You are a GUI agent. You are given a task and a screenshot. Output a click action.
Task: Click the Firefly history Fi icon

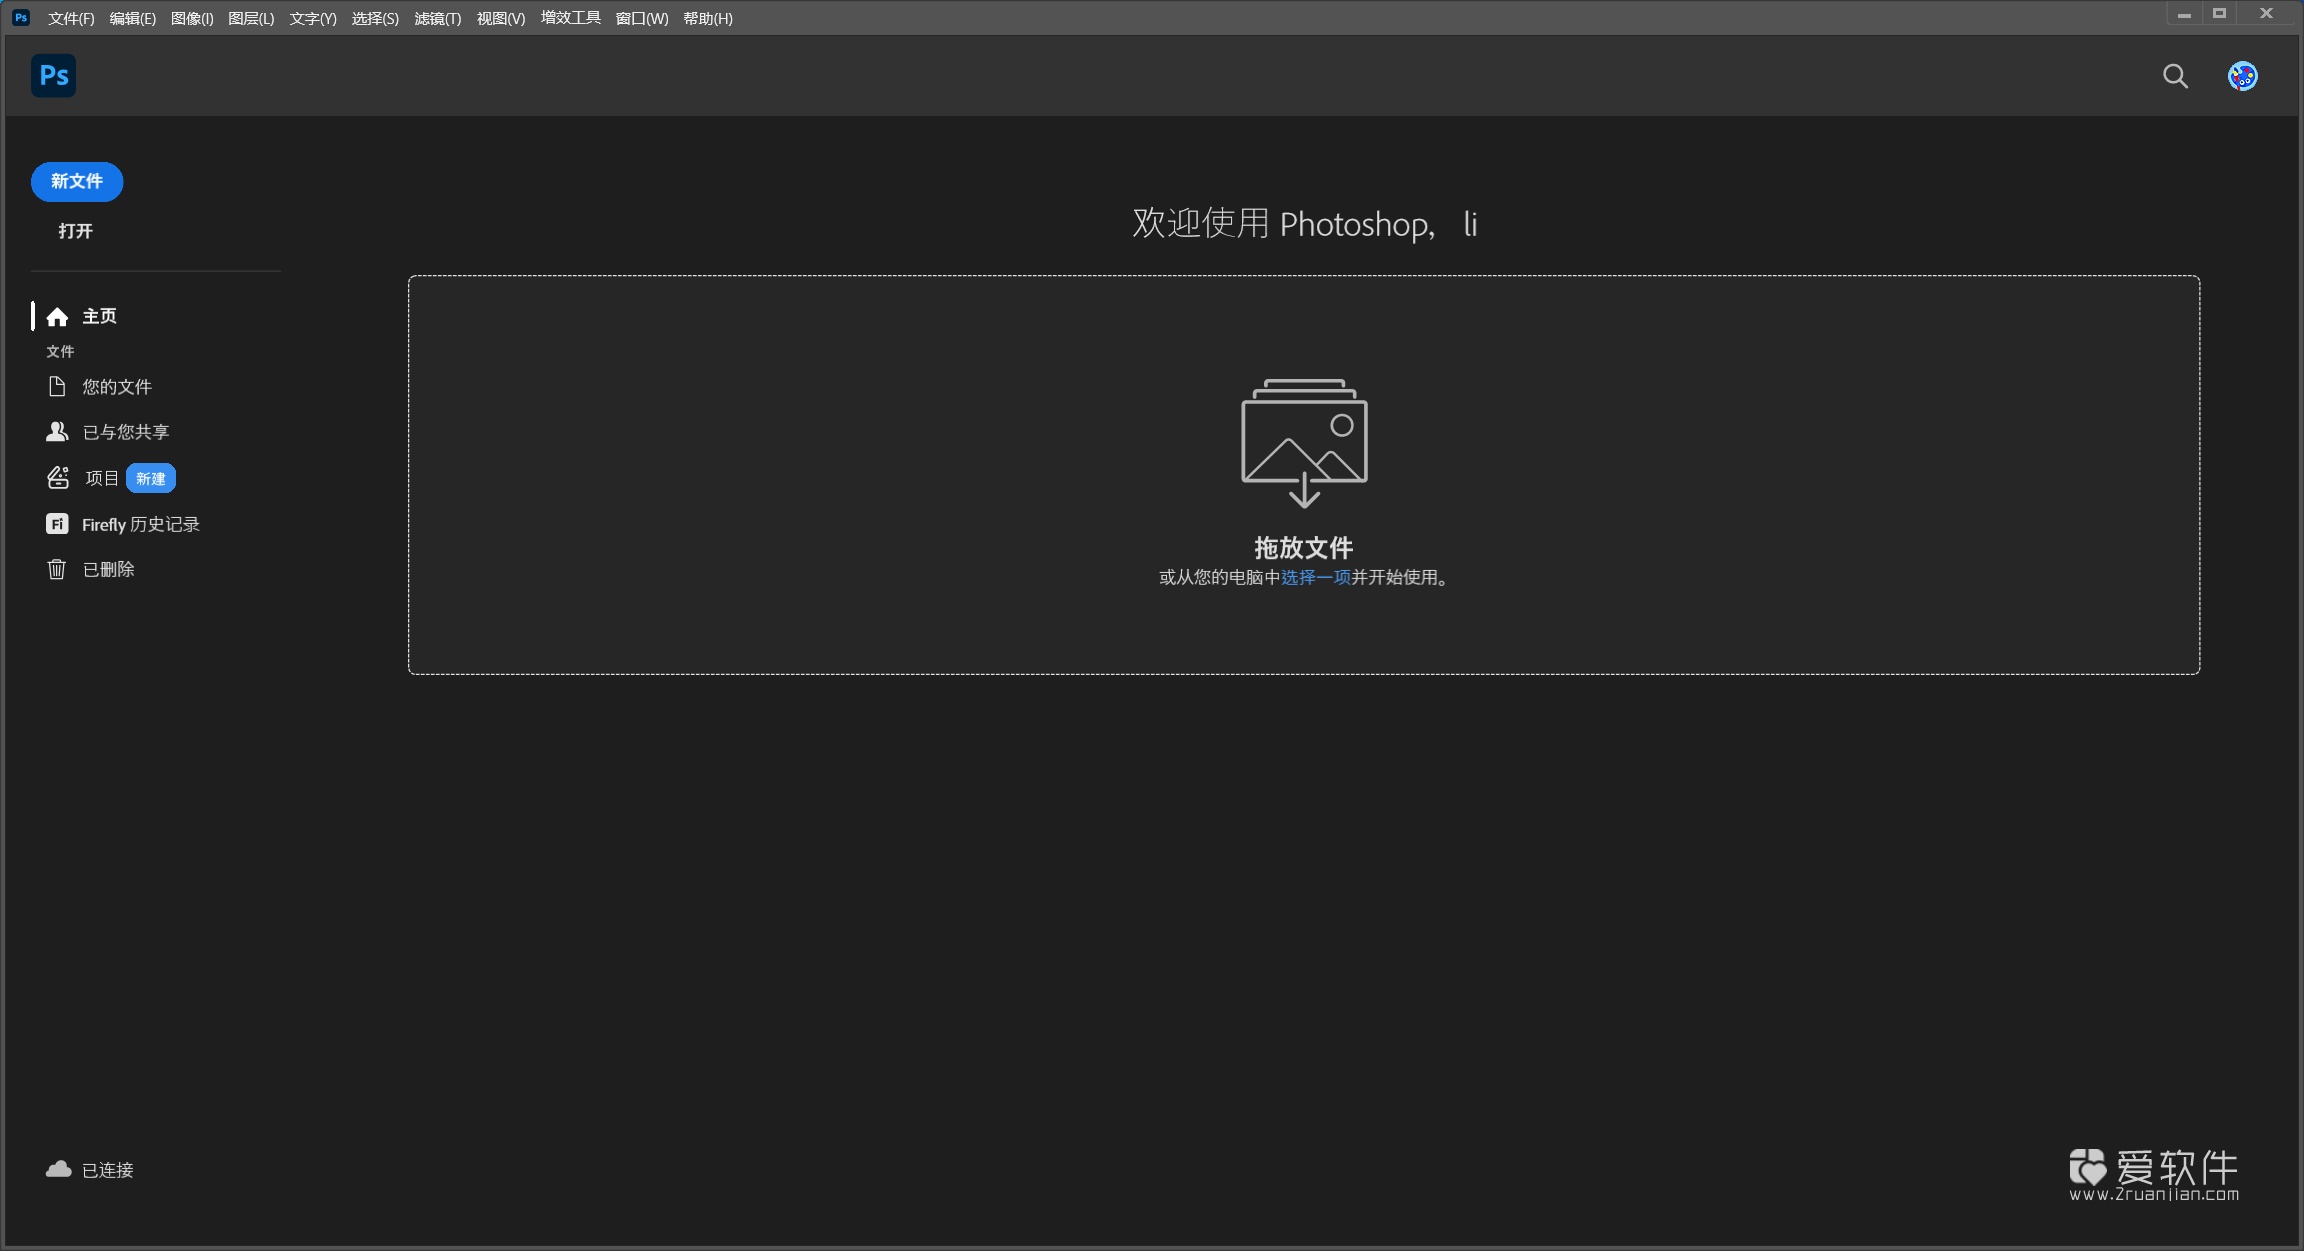(57, 524)
